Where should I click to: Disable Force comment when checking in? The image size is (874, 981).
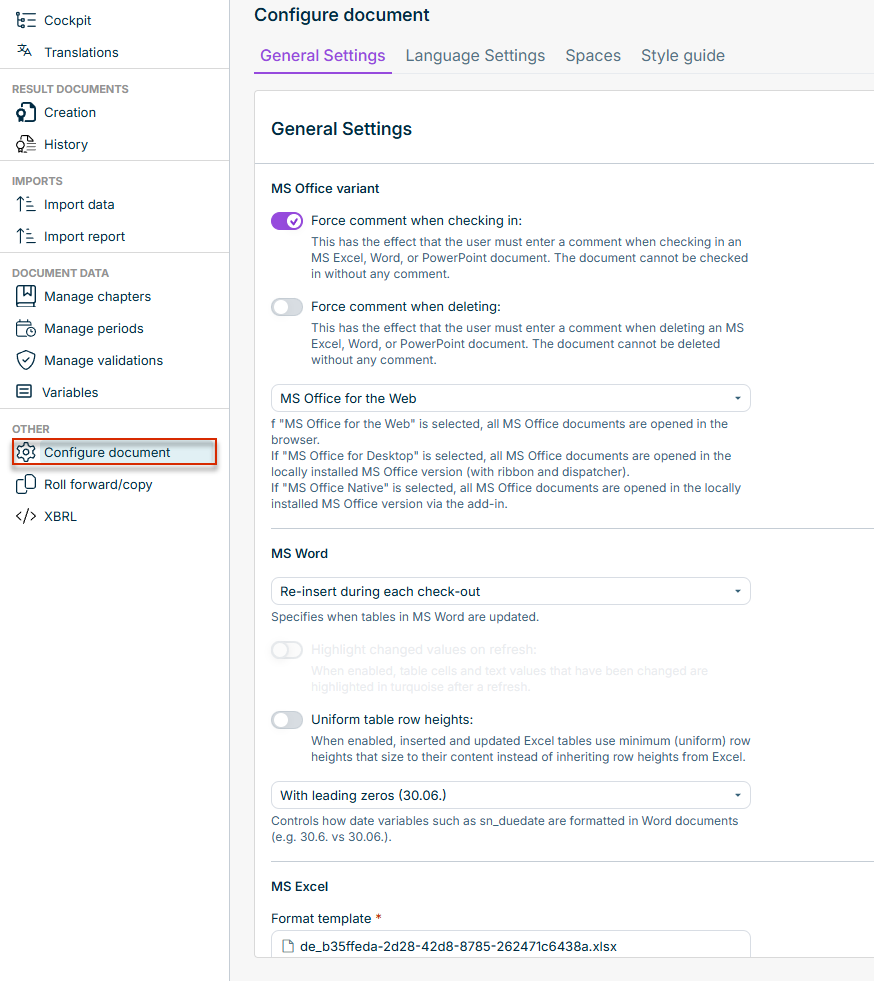coord(287,221)
